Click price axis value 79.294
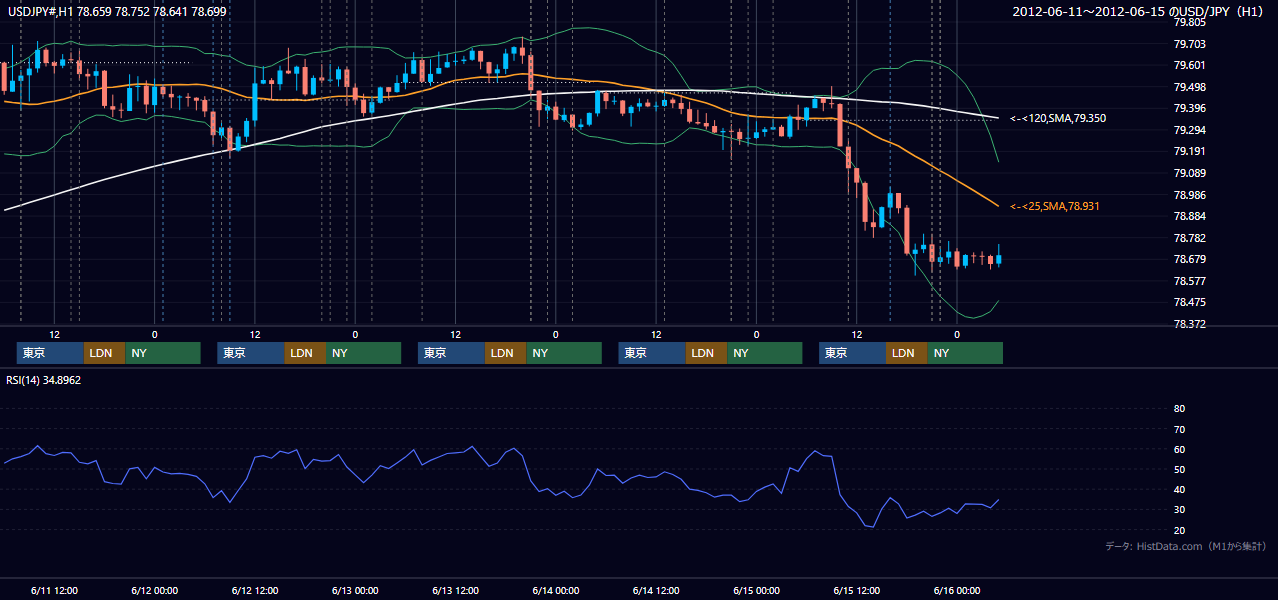 click(x=1190, y=130)
